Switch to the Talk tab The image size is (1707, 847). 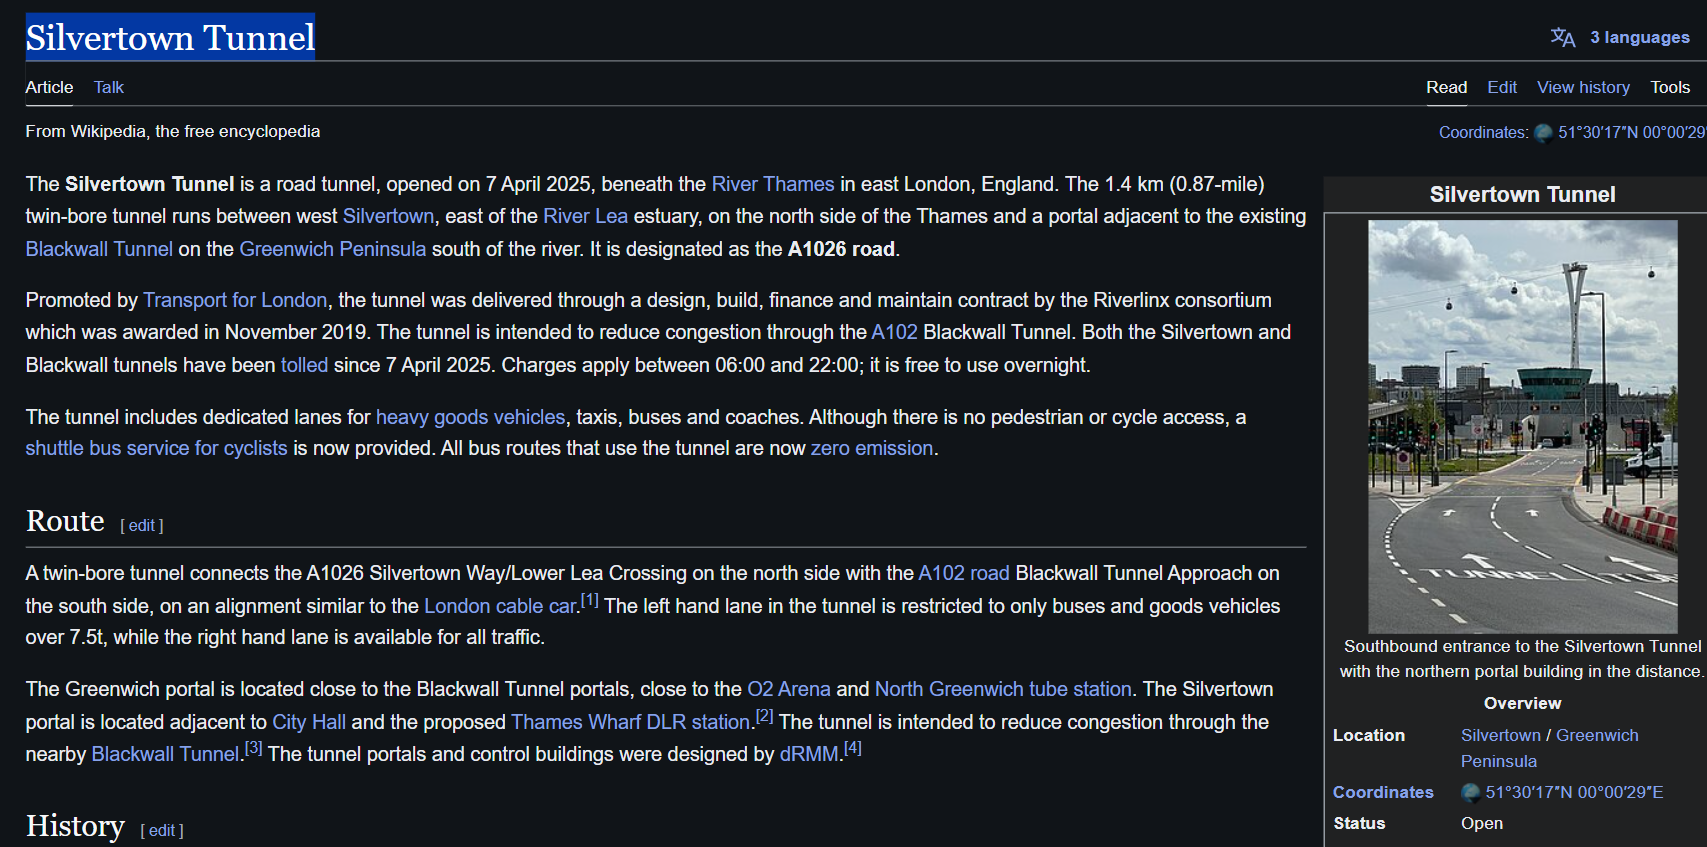click(109, 87)
